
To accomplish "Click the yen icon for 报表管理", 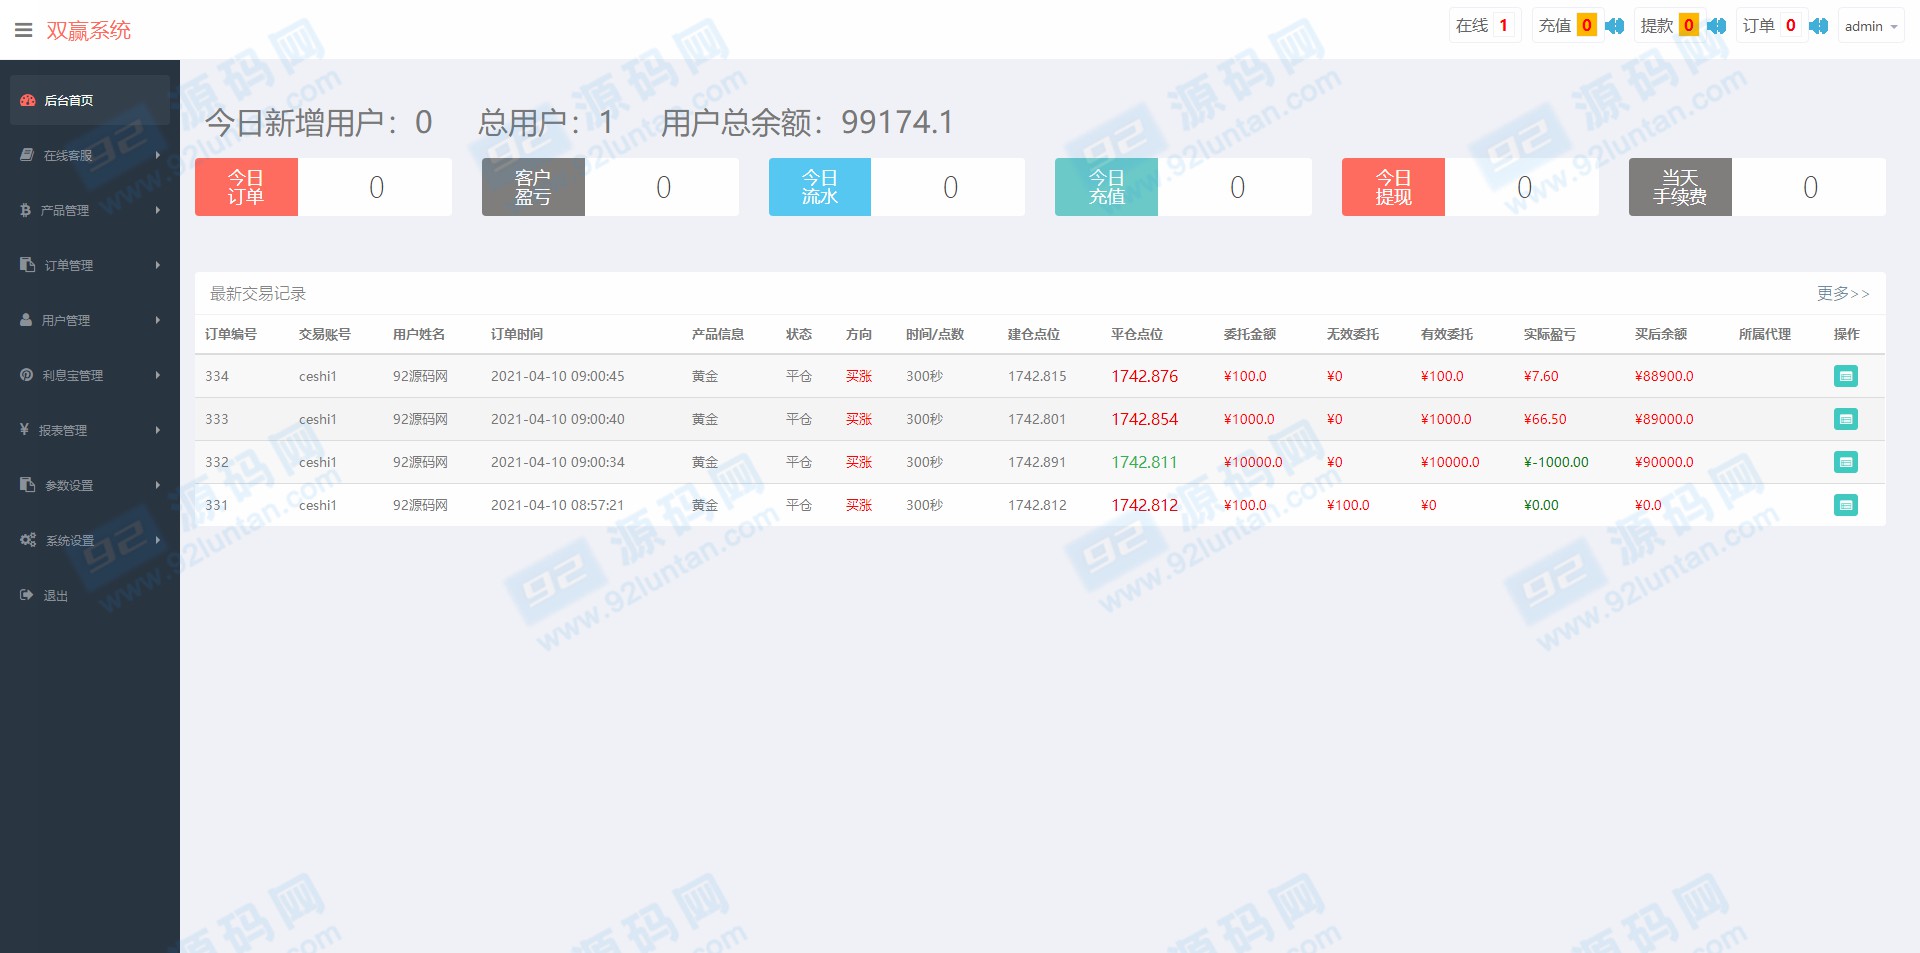I will [x=25, y=430].
